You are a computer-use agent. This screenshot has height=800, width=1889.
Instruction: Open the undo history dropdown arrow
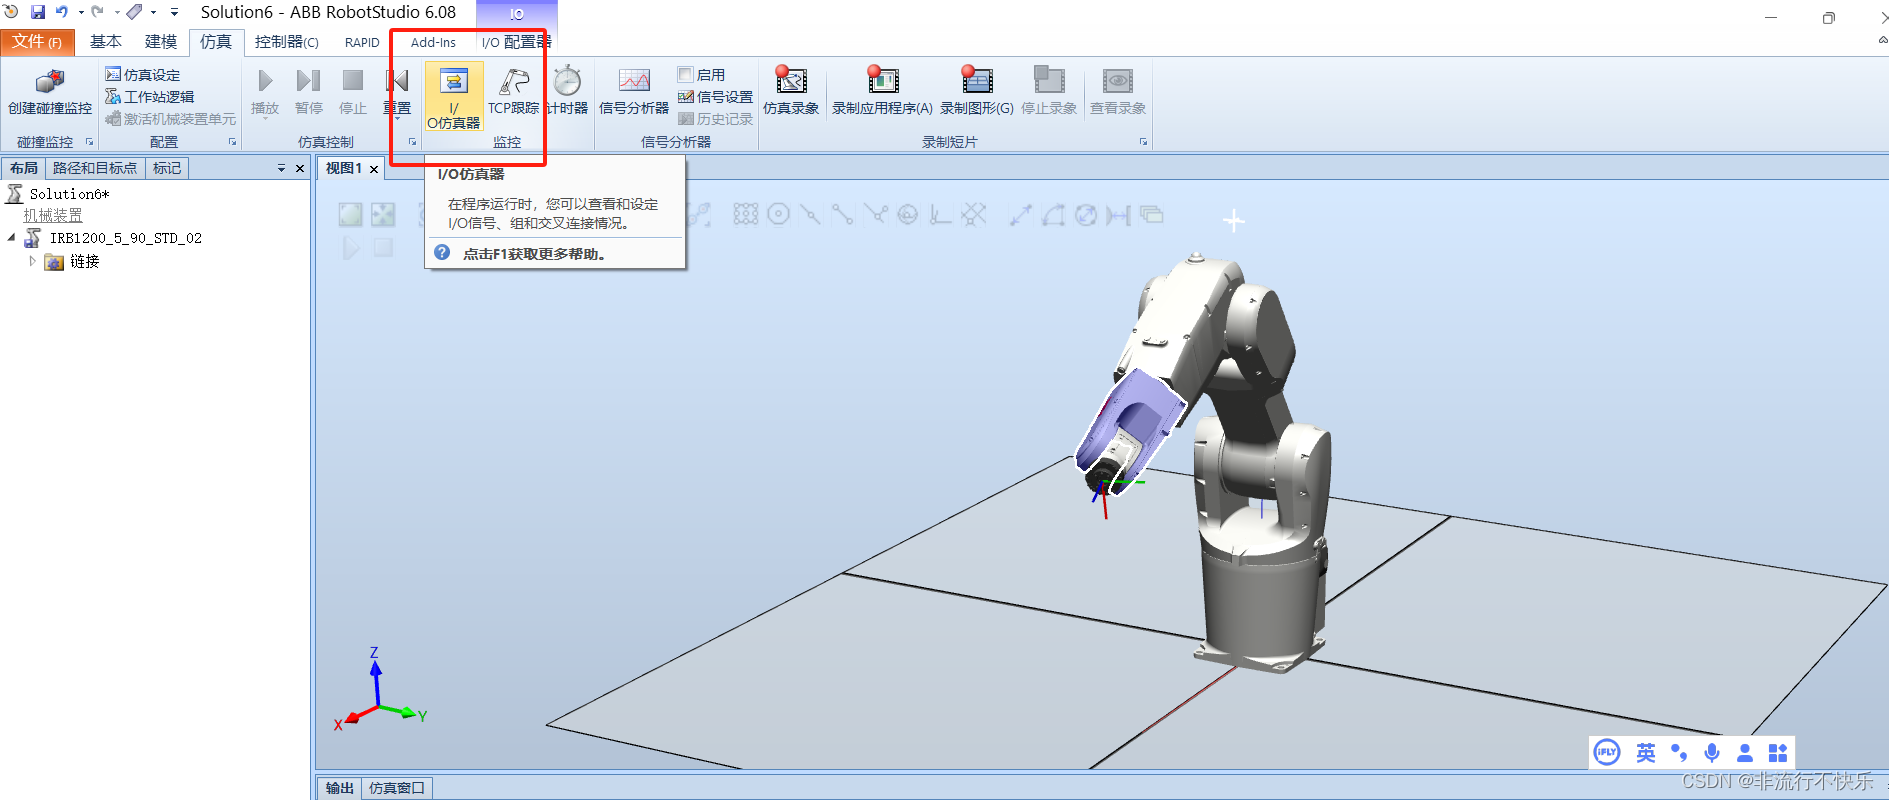81,12
